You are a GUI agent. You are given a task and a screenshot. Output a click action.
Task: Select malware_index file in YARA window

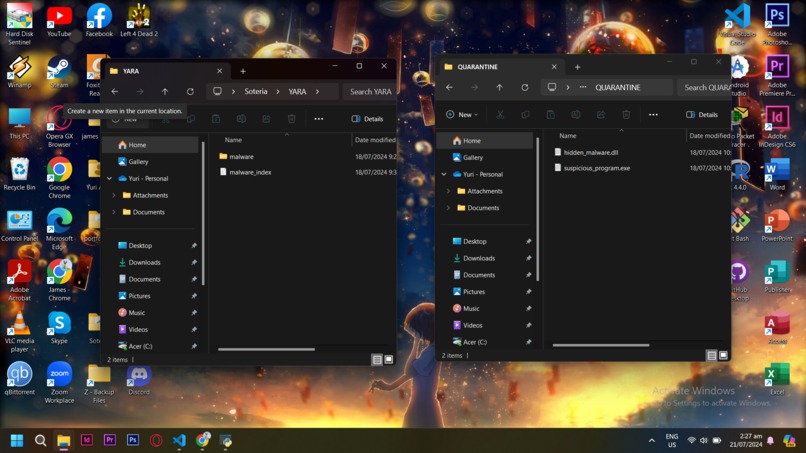(250, 172)
